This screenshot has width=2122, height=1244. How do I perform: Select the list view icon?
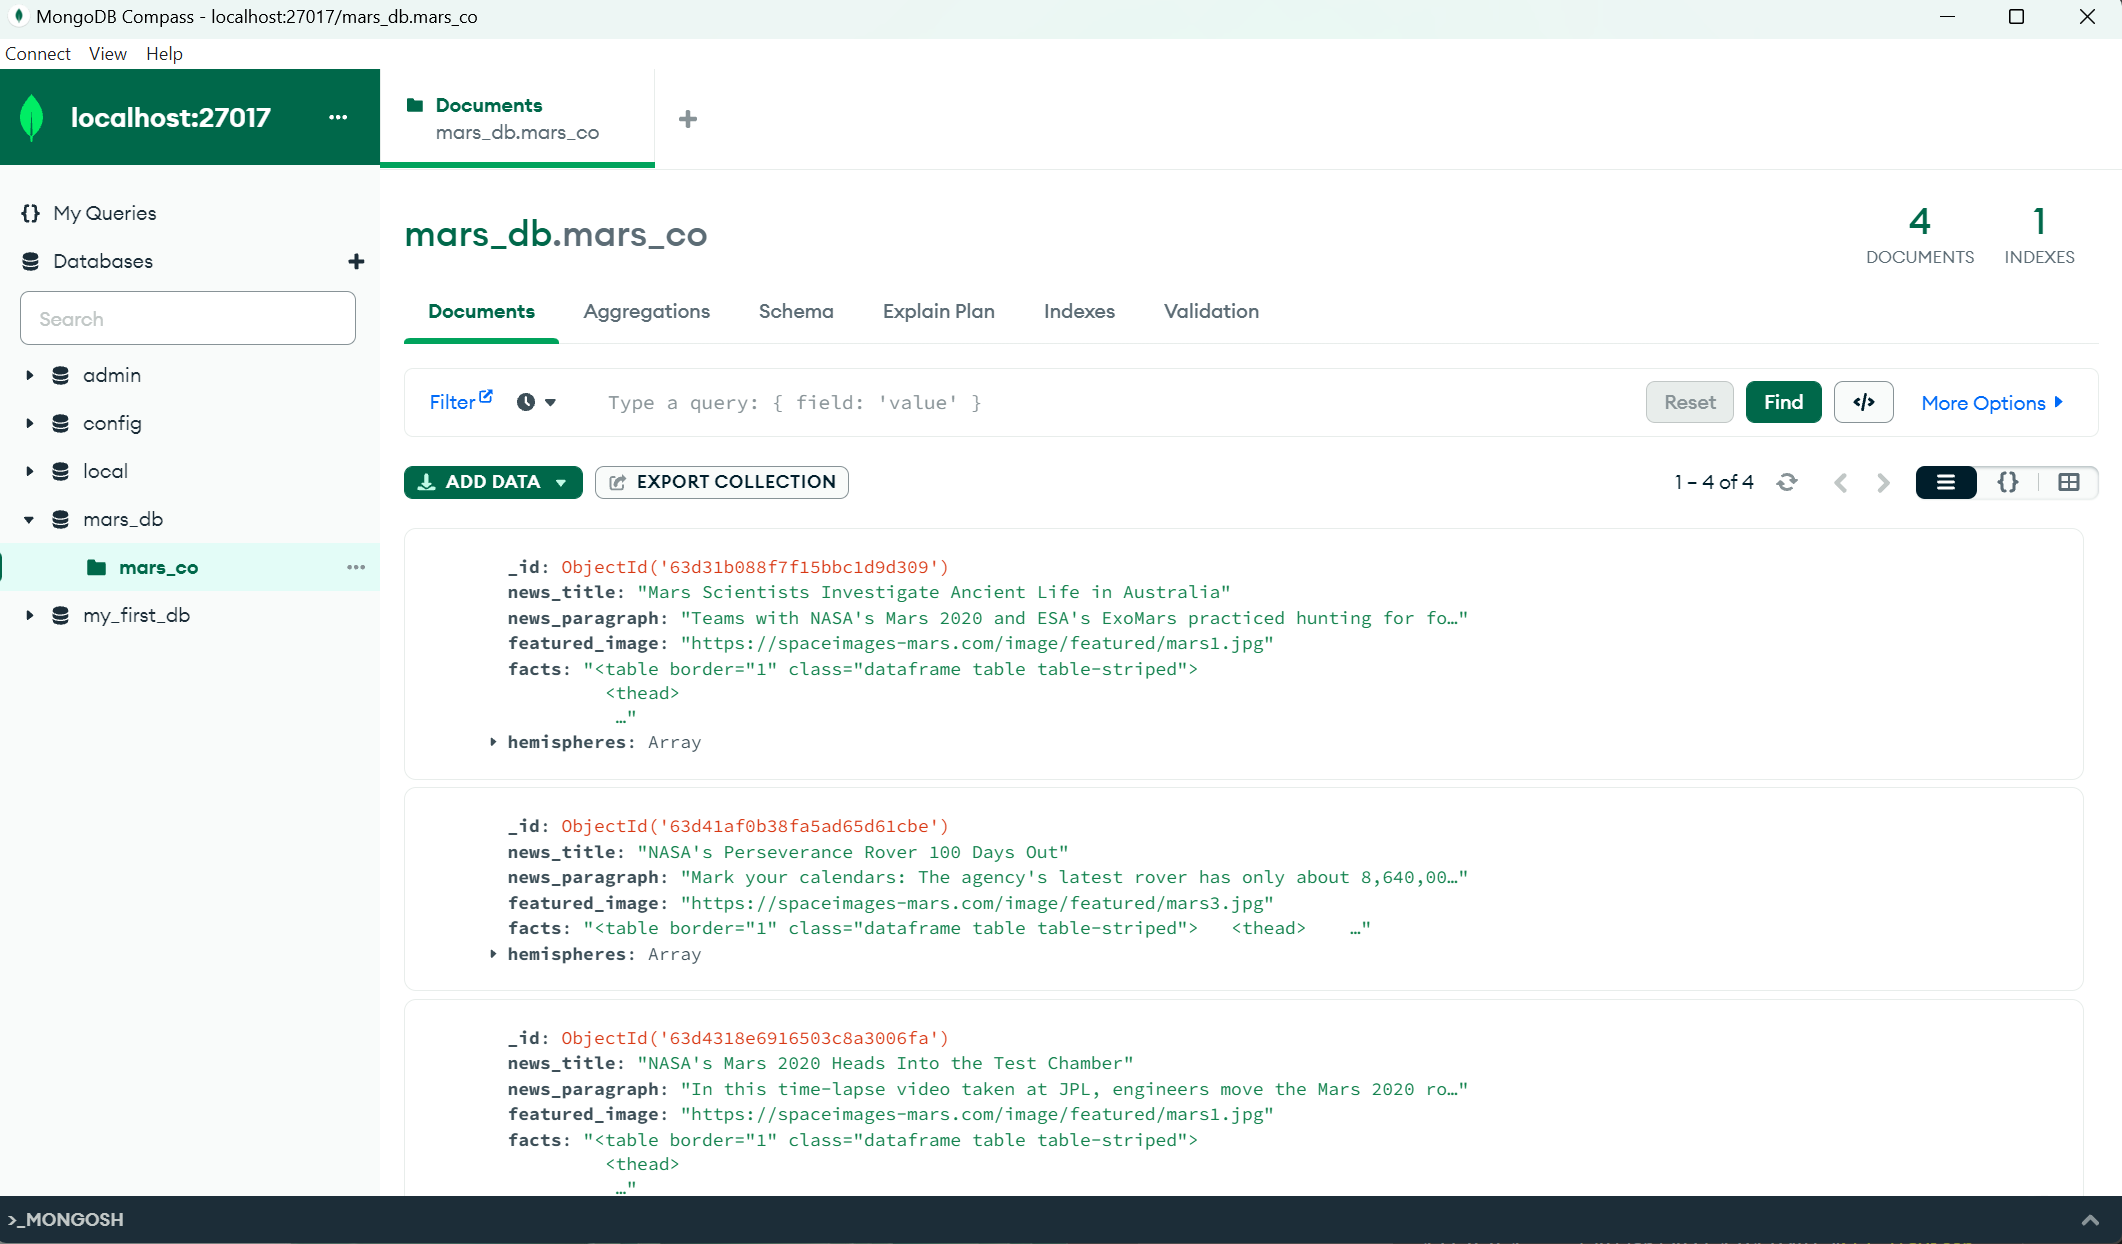(x=1945, y=482)
